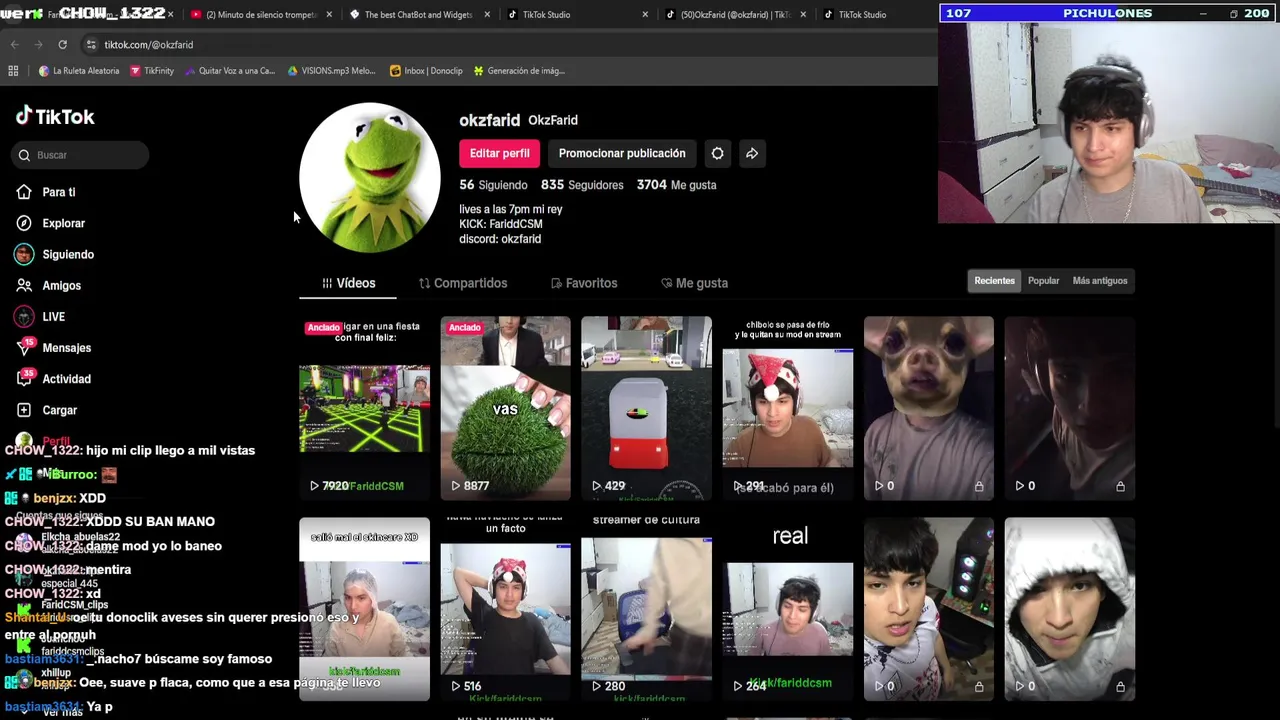The image size is (1280, 720).
Task: Close the OkzFarid TikTok browser tab
Action: pos(803,15)
